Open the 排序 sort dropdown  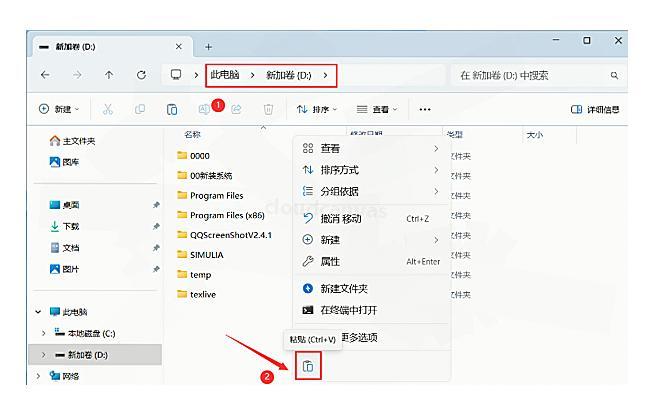coord(316,109)
